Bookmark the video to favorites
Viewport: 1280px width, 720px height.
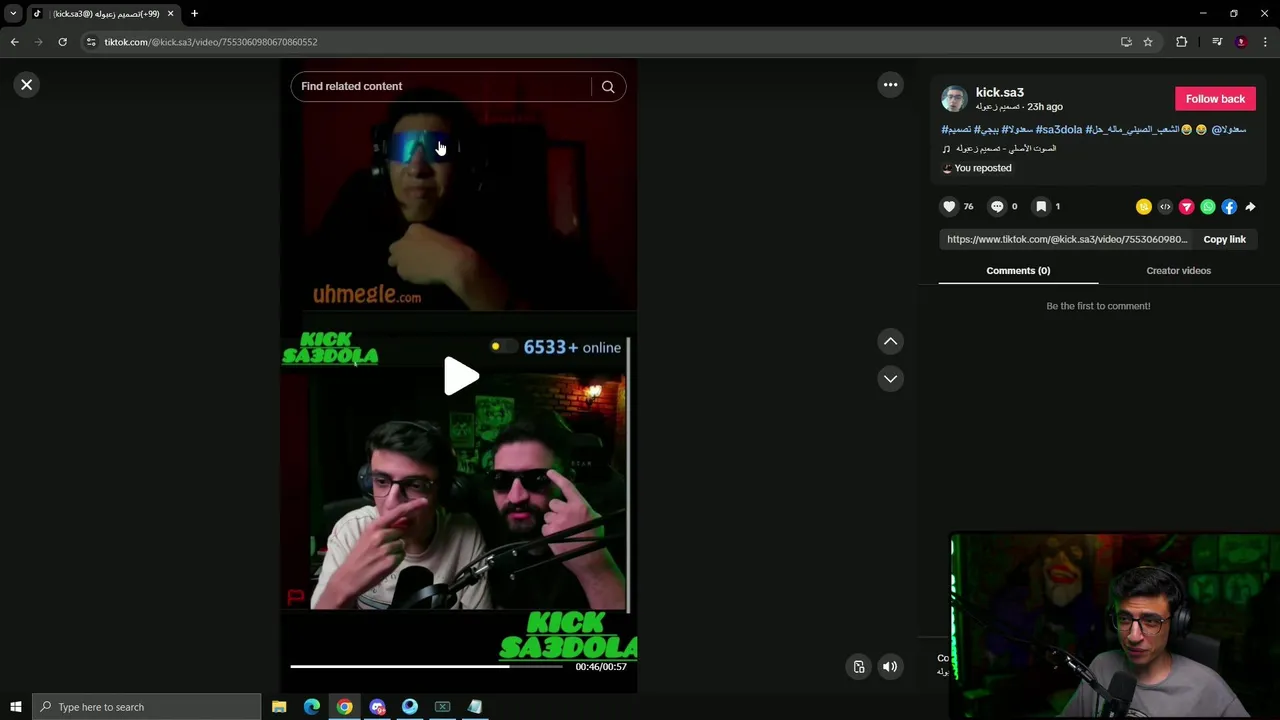(1041, 207)
